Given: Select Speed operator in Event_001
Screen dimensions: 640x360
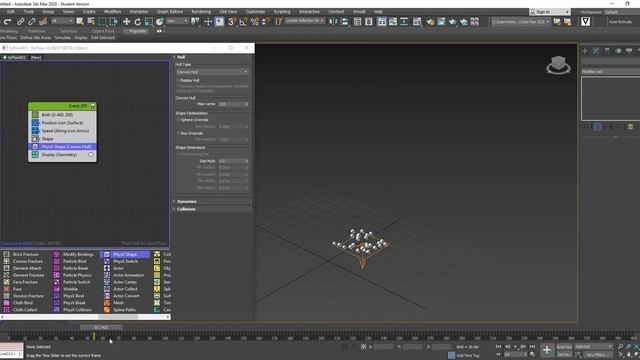Looking at the screenshot, I should [62, 131].
